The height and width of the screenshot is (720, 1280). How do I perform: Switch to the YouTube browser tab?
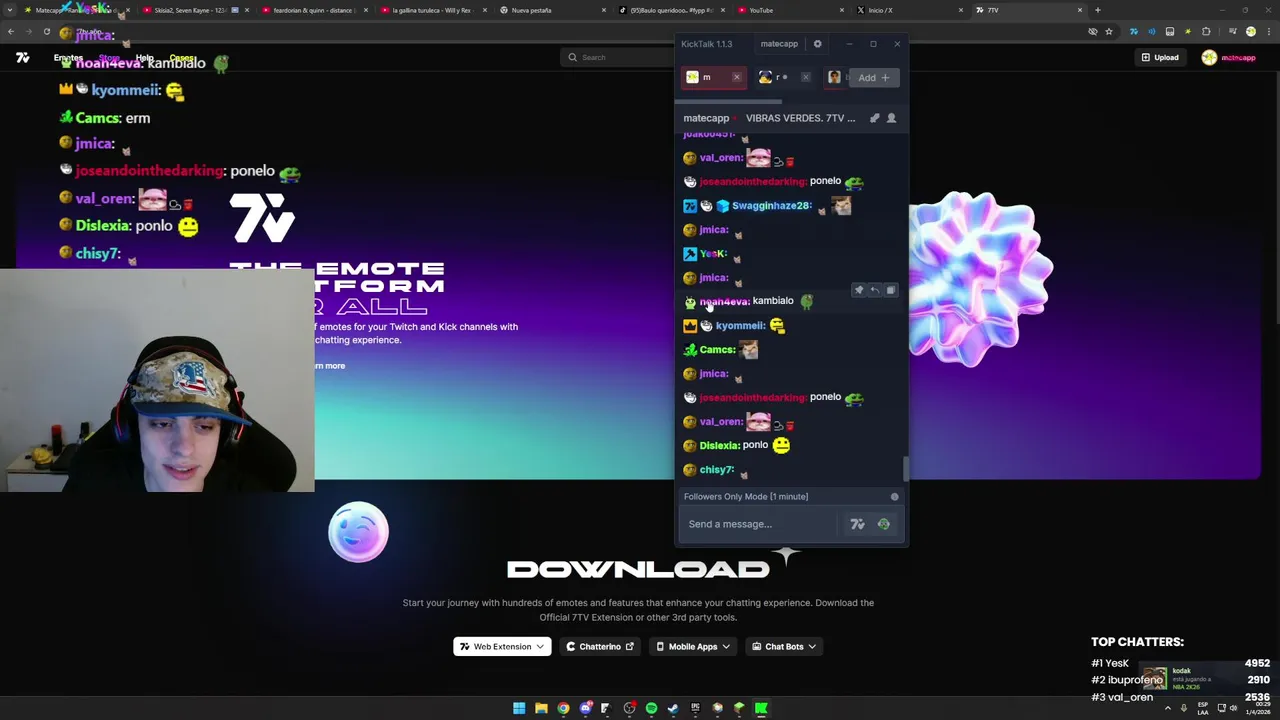pos(788,10)
